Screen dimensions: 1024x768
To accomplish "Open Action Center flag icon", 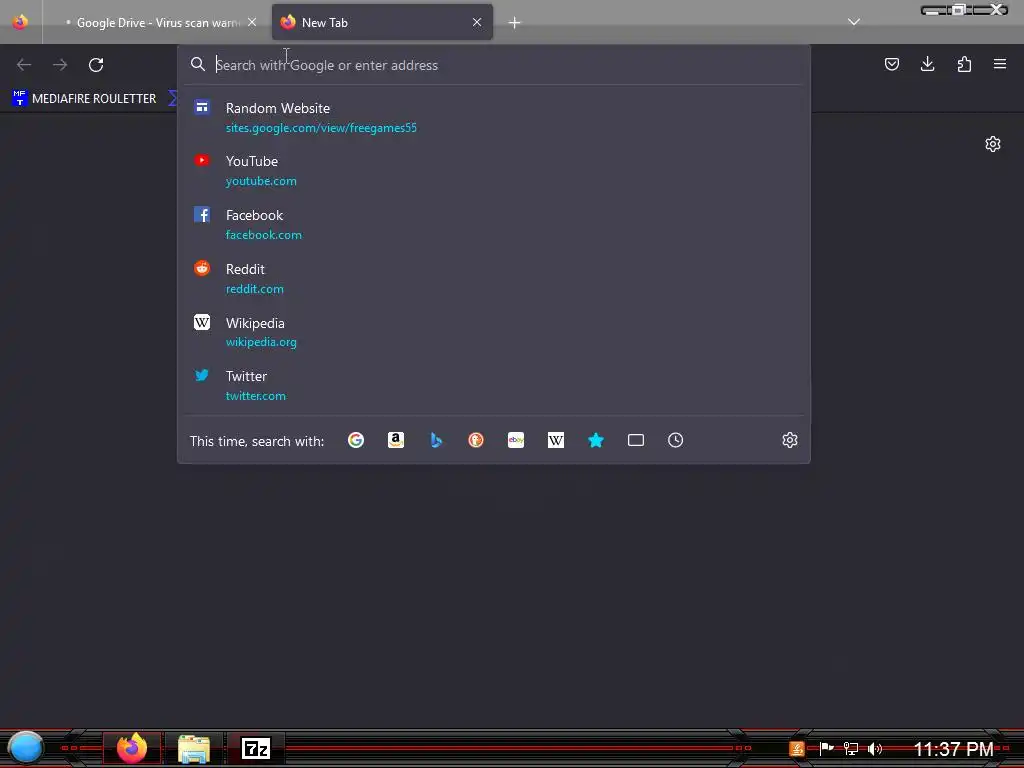I will 827,748.
